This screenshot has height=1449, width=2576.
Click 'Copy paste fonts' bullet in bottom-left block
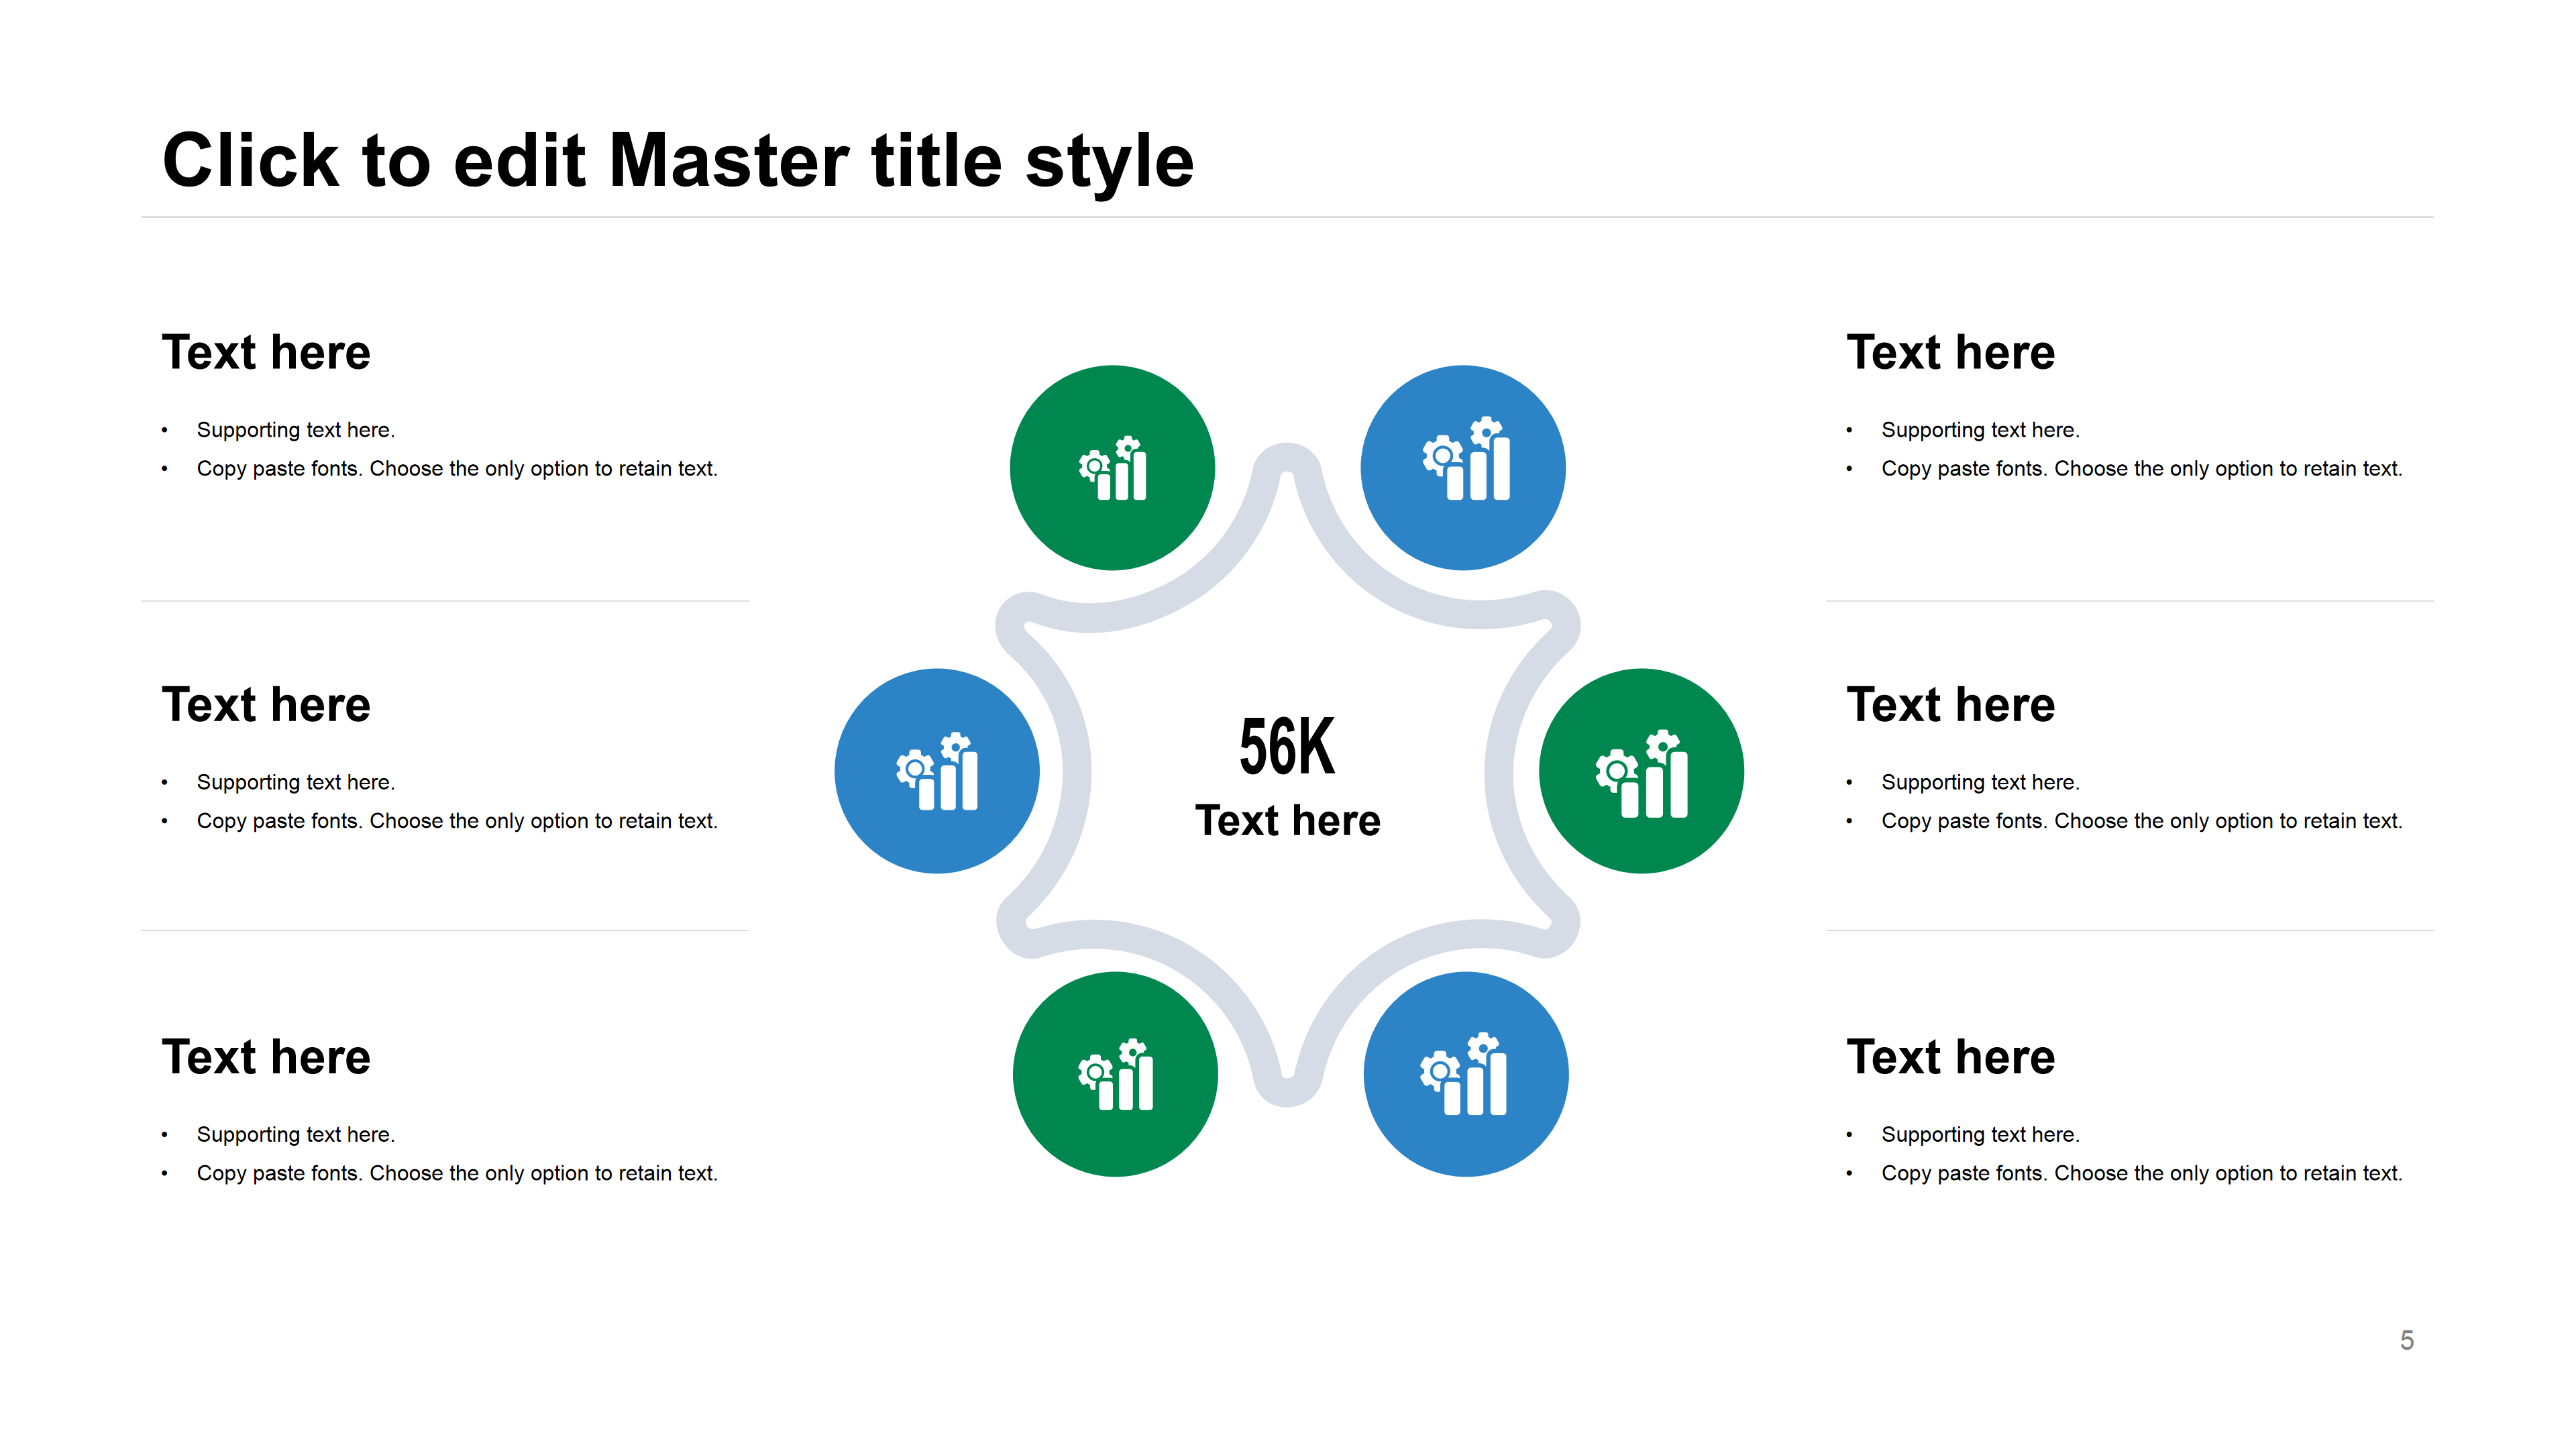pos(457,1173)
